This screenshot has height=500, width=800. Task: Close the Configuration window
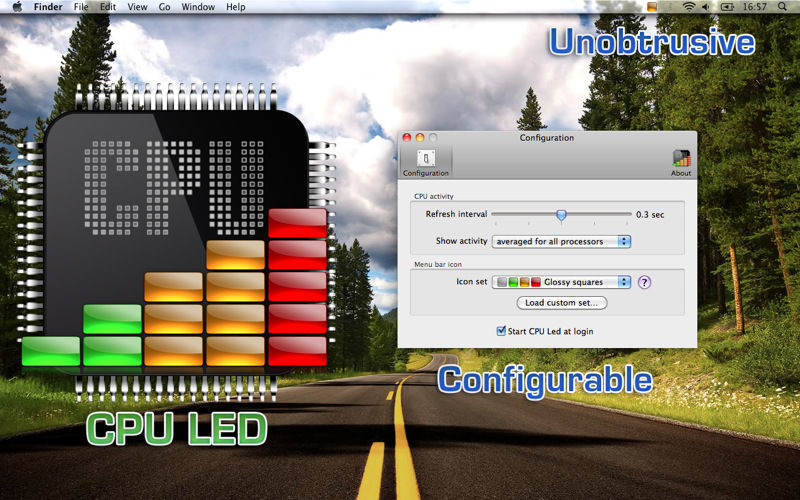coord(407,137)
